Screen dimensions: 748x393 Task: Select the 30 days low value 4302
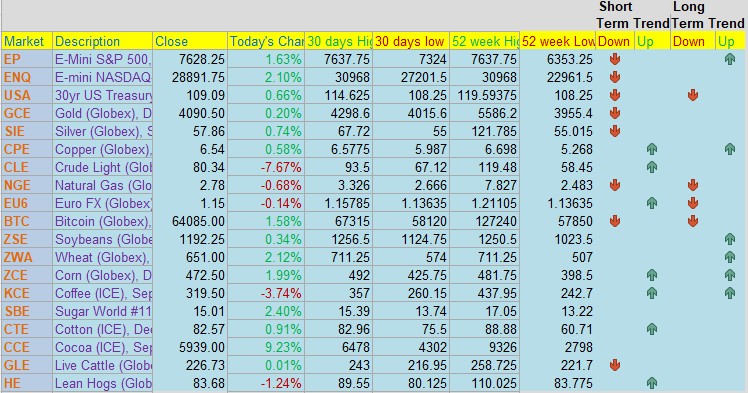pos(411,347)
